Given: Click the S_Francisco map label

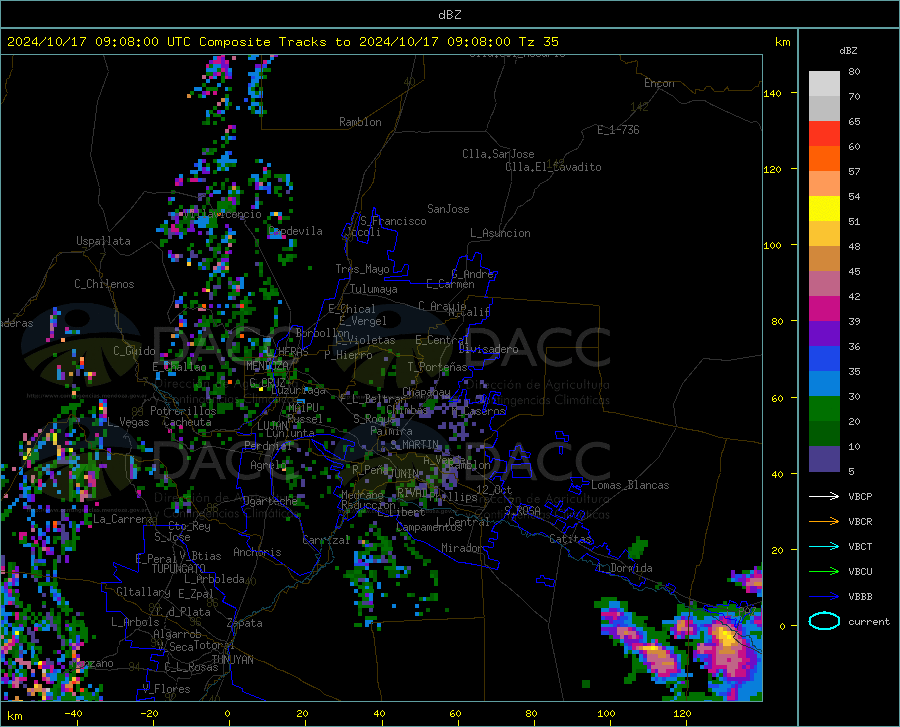Looking at the screenshot, I should pos(393,221).
